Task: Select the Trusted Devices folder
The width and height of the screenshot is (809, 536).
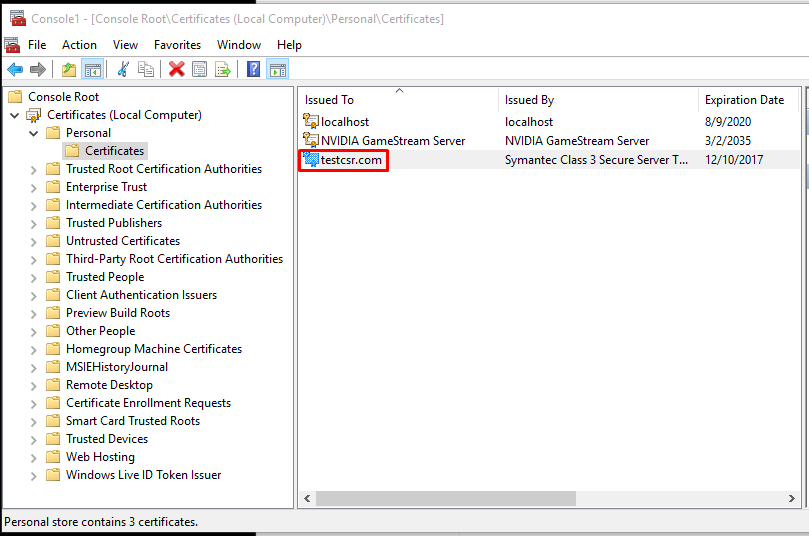Action: 97,439
